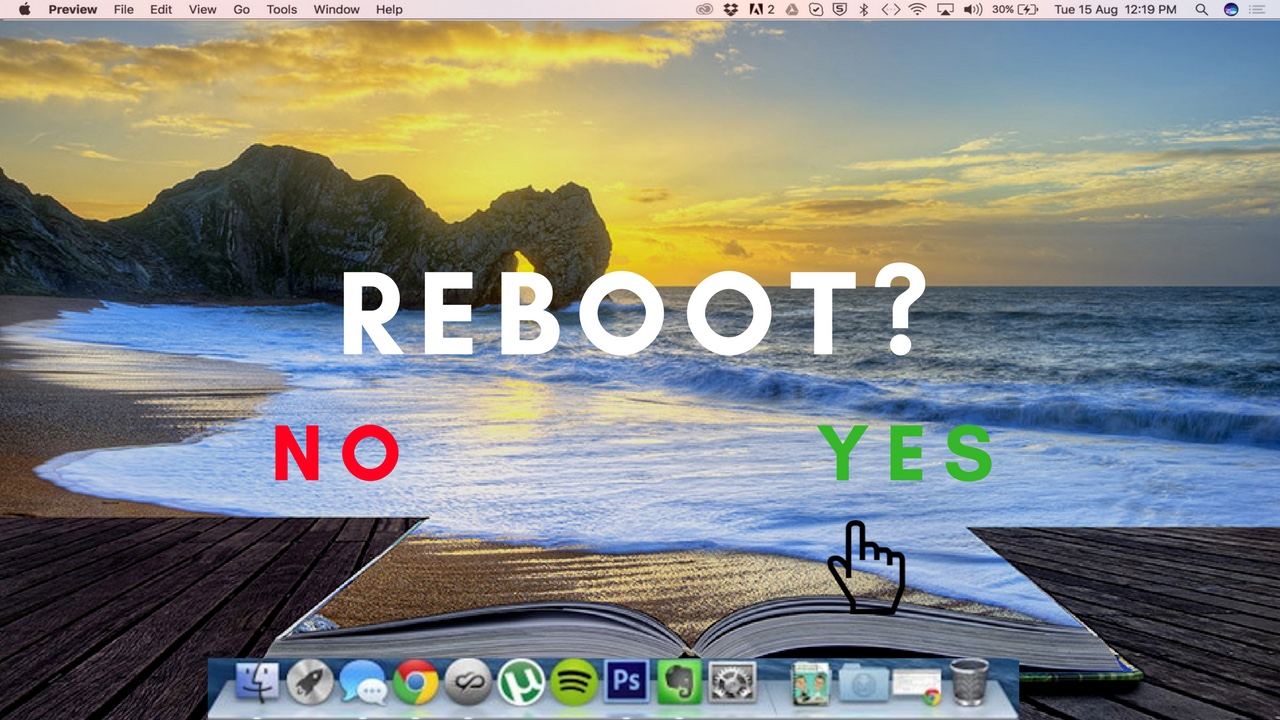The image size is (1280, 720).
Task: Click the minimized Chrome window in dock
Action: (916, 685)
